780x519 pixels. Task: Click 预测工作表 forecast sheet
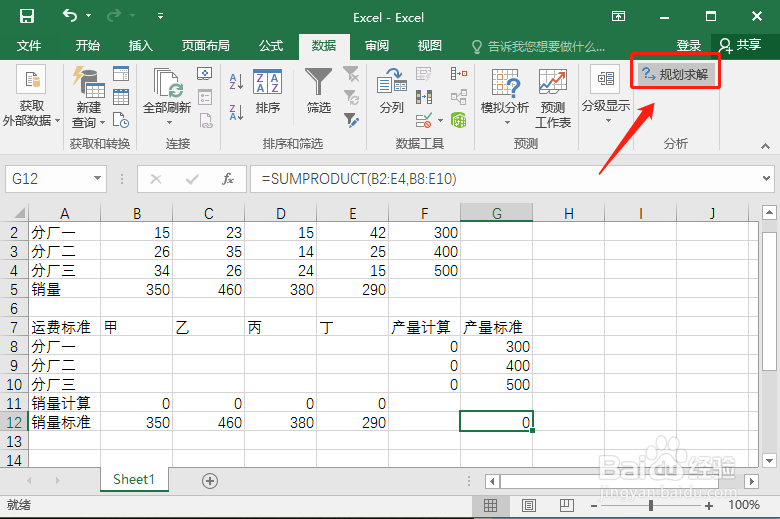pyautogui.click(x=553, y=98)
